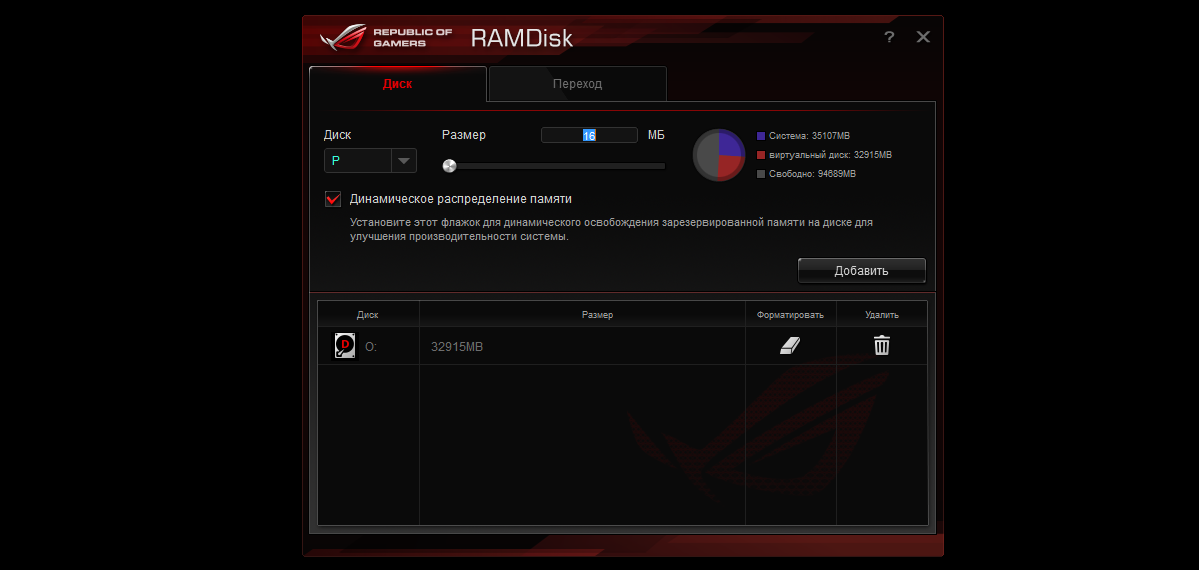Delete disk O: with the trash icon
Screen dimensions: 1199x570
click(882, 346)
